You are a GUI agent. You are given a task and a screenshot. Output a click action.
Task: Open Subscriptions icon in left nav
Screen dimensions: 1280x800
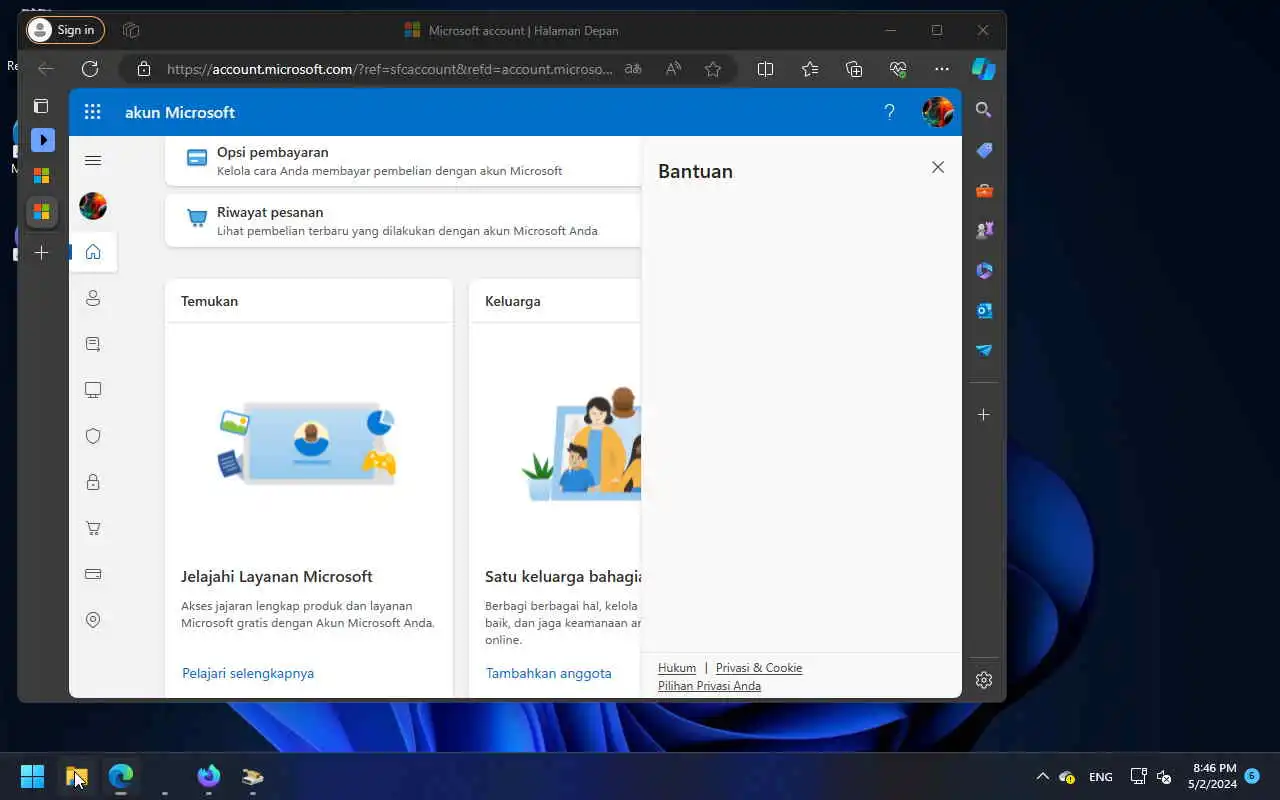click(x=93, y=344)
